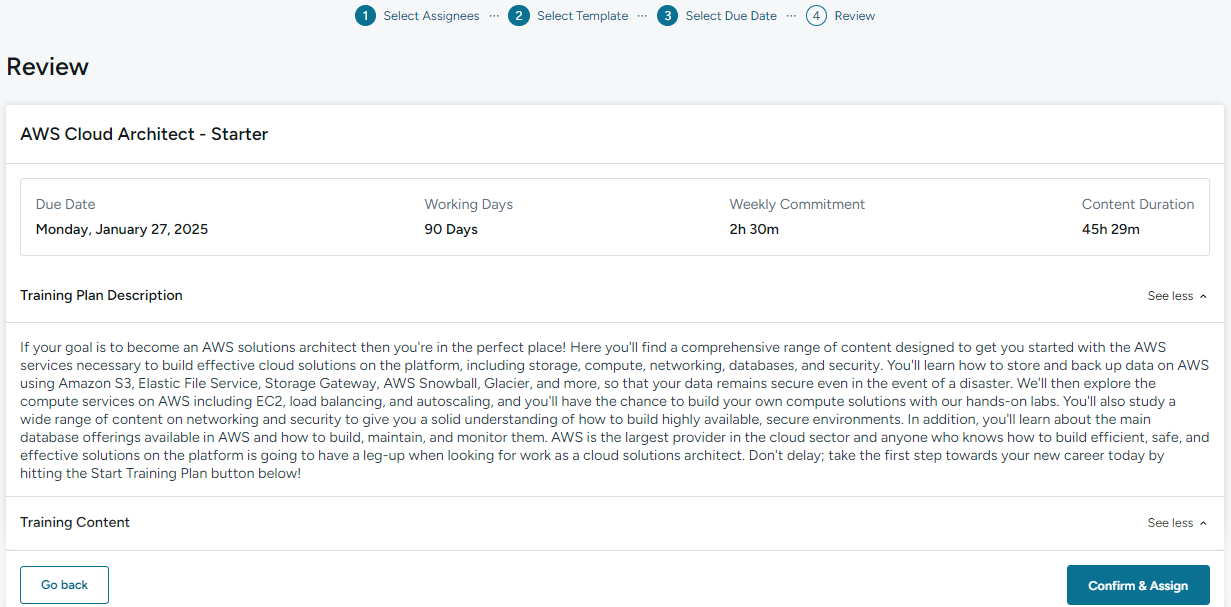Click the Training Content heading

pos(75,522)
